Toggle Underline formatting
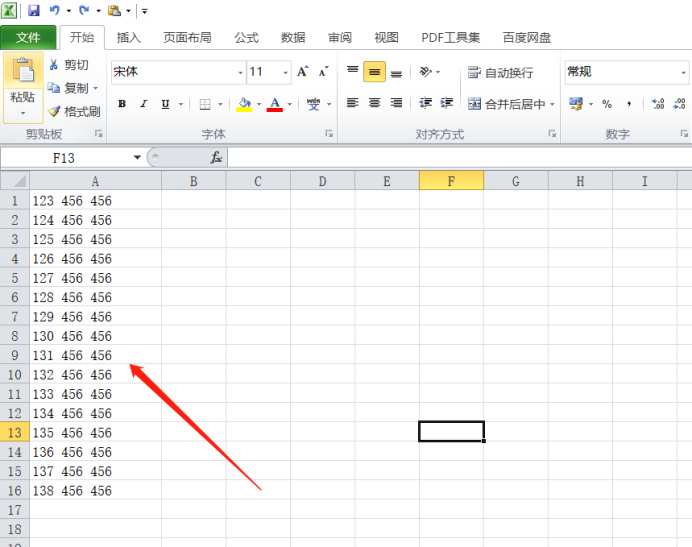Viewport: 692px width, 547px height. (165, 104)
